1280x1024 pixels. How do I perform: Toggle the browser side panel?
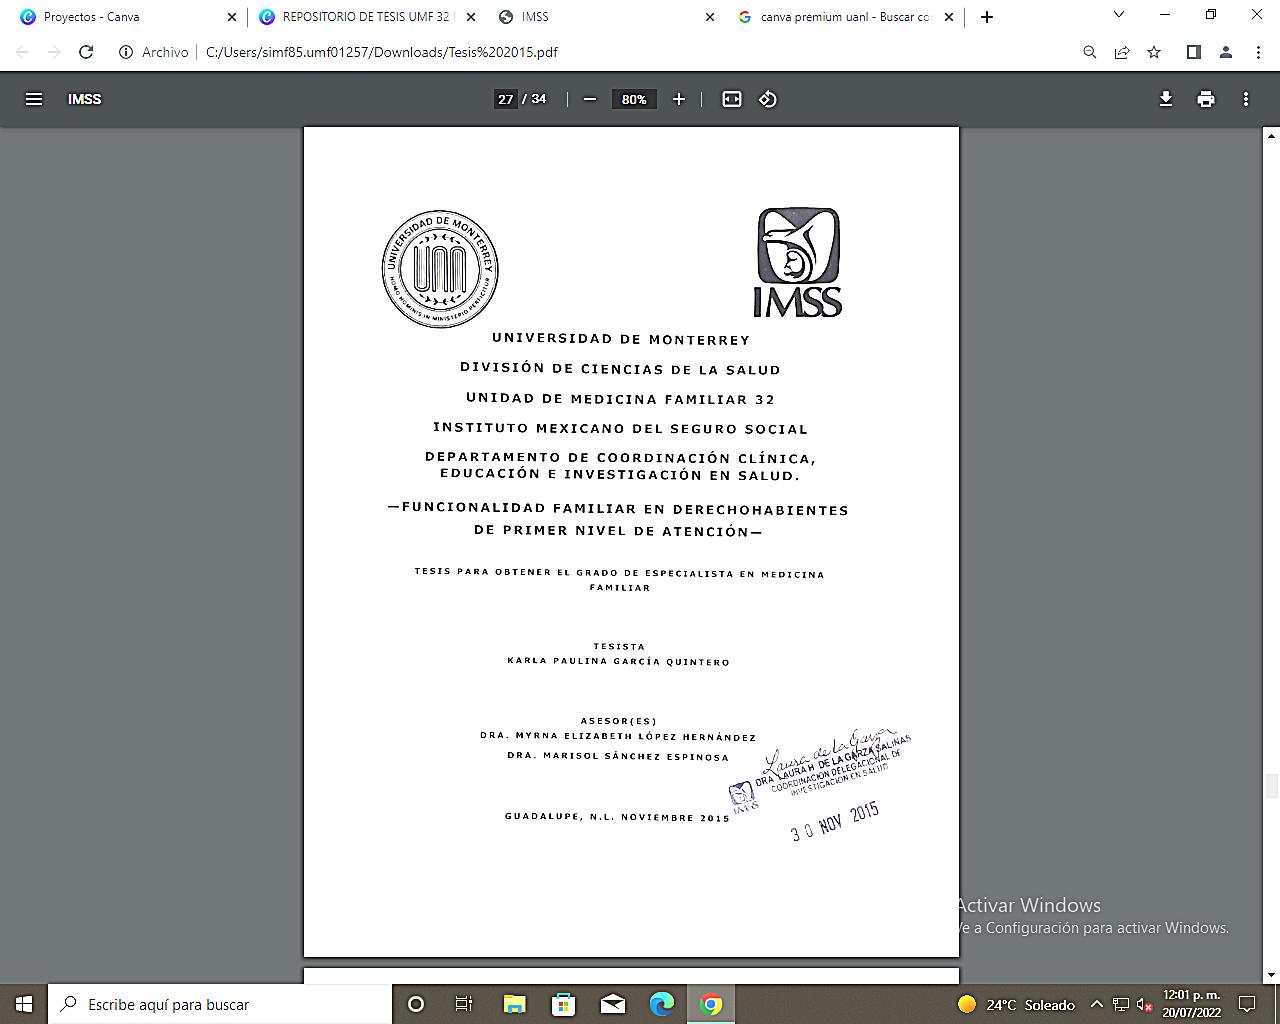click(1193, 52)
